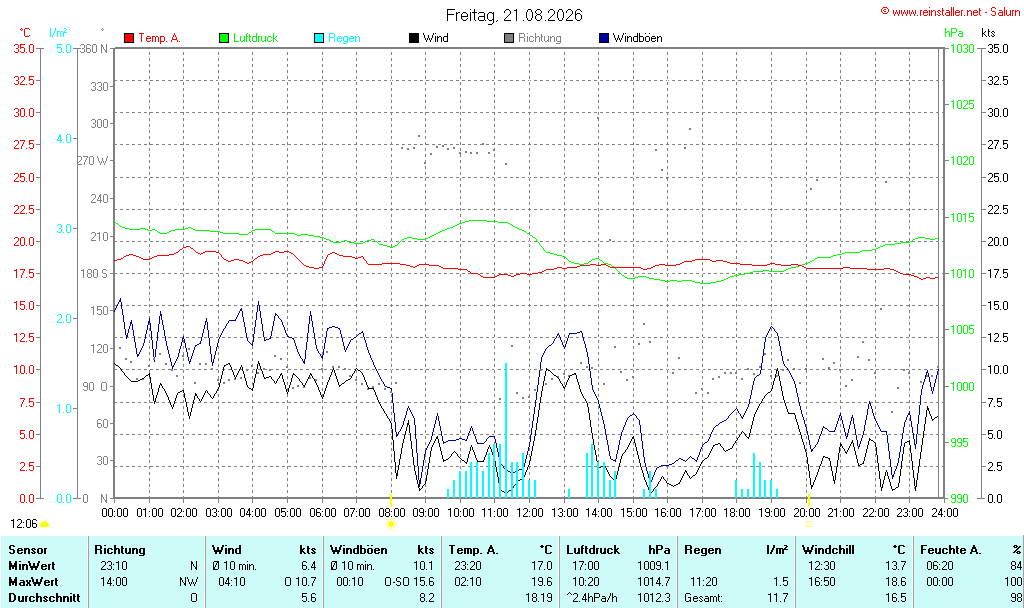Click the windchill max time 16:50

pos(822,581)
